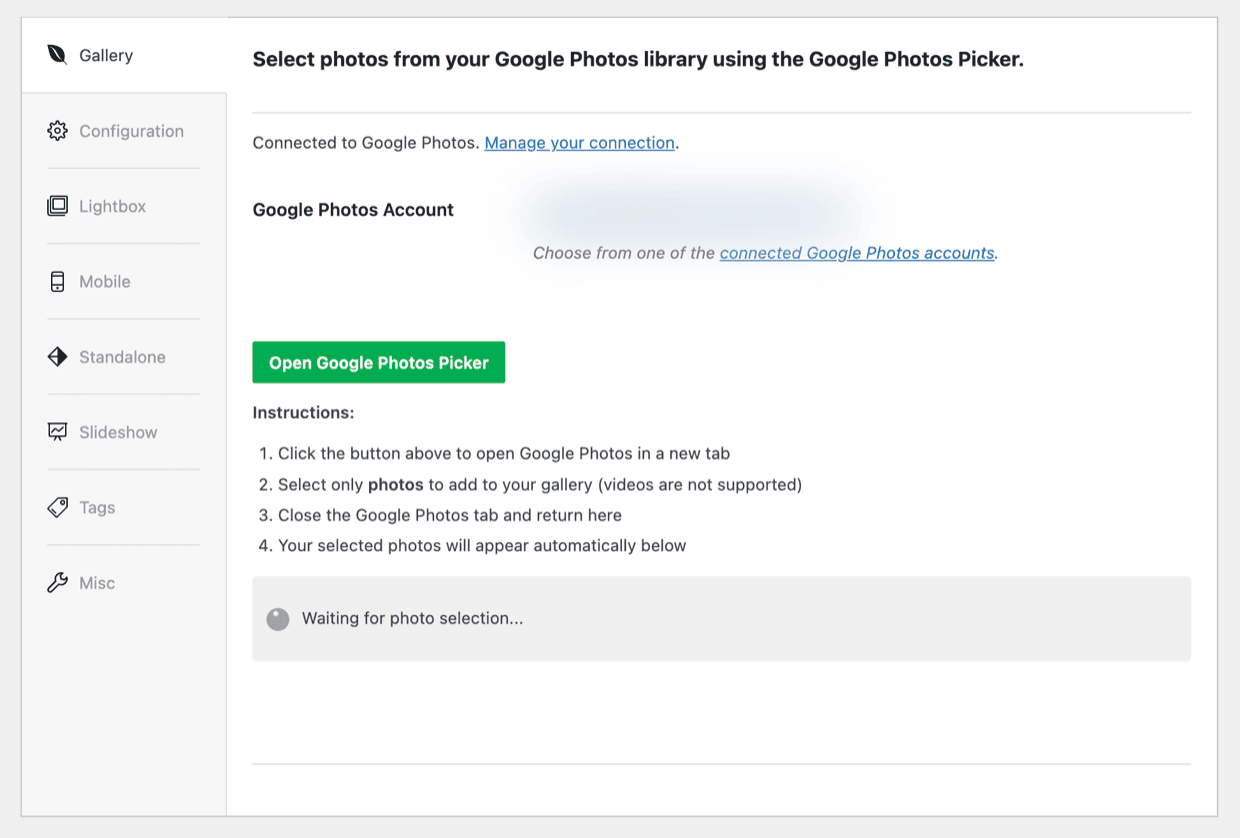This screenshot has height=838, width=1240.
Task: Click the Gallery leaf icon
Action: point(57,55)
